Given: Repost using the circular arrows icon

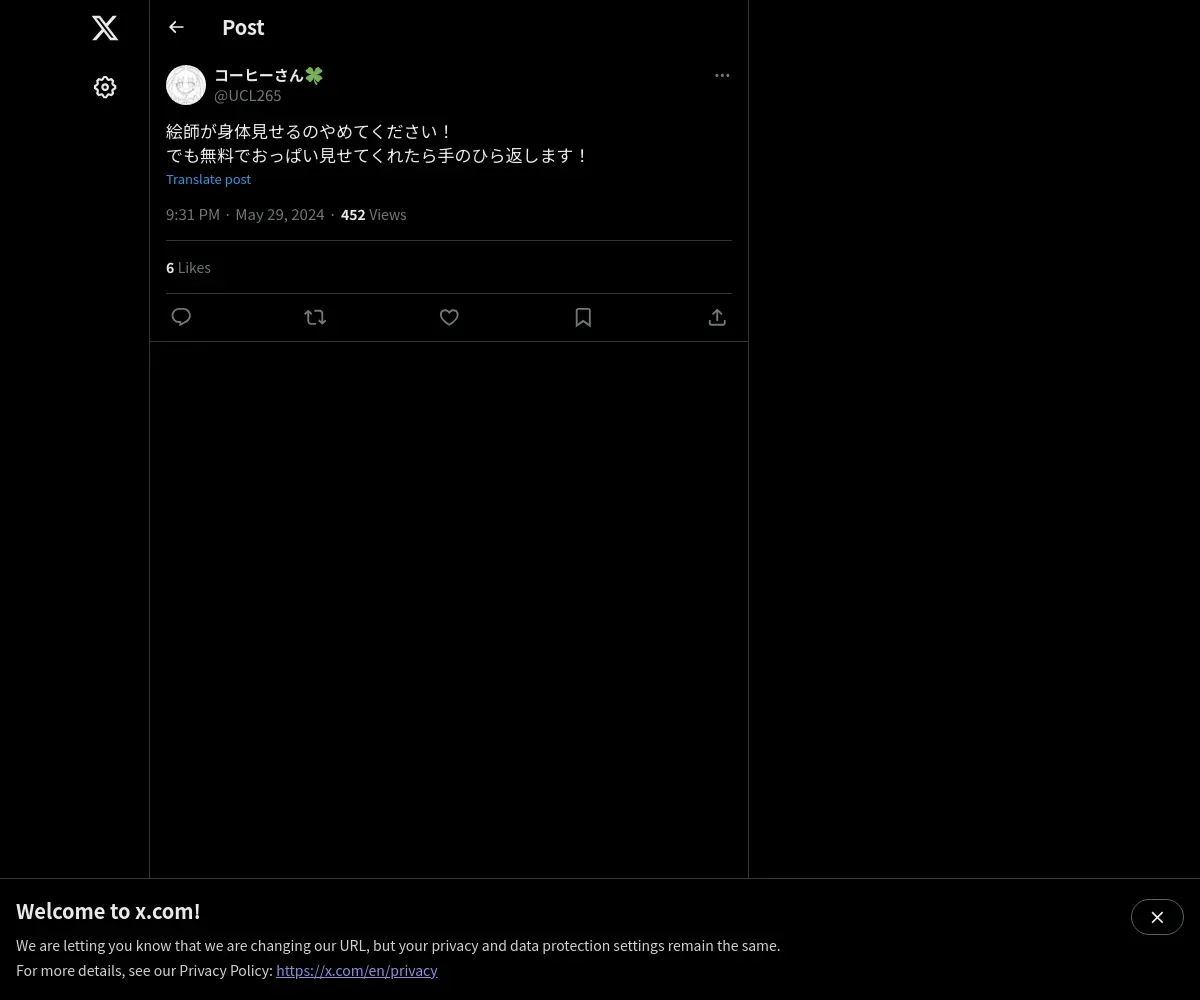Looking at the screenshot, I should [315, 317].
